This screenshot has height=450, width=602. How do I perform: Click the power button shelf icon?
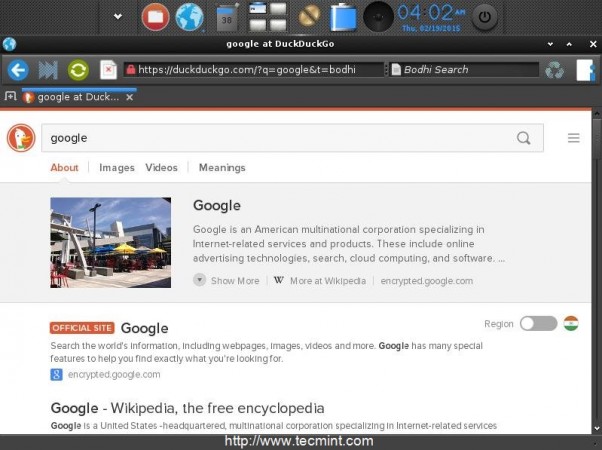[x=485, y=17]
